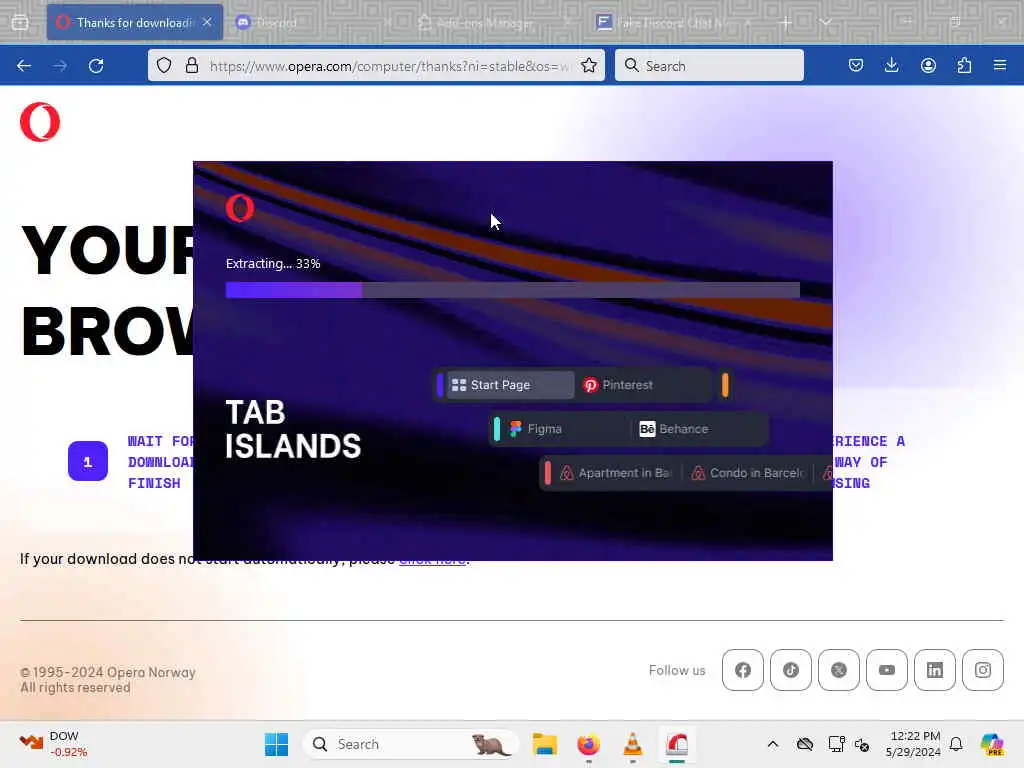Open VLC media player from taskbar
Viewport: 1024px width, 768px height.
point(633,744)
